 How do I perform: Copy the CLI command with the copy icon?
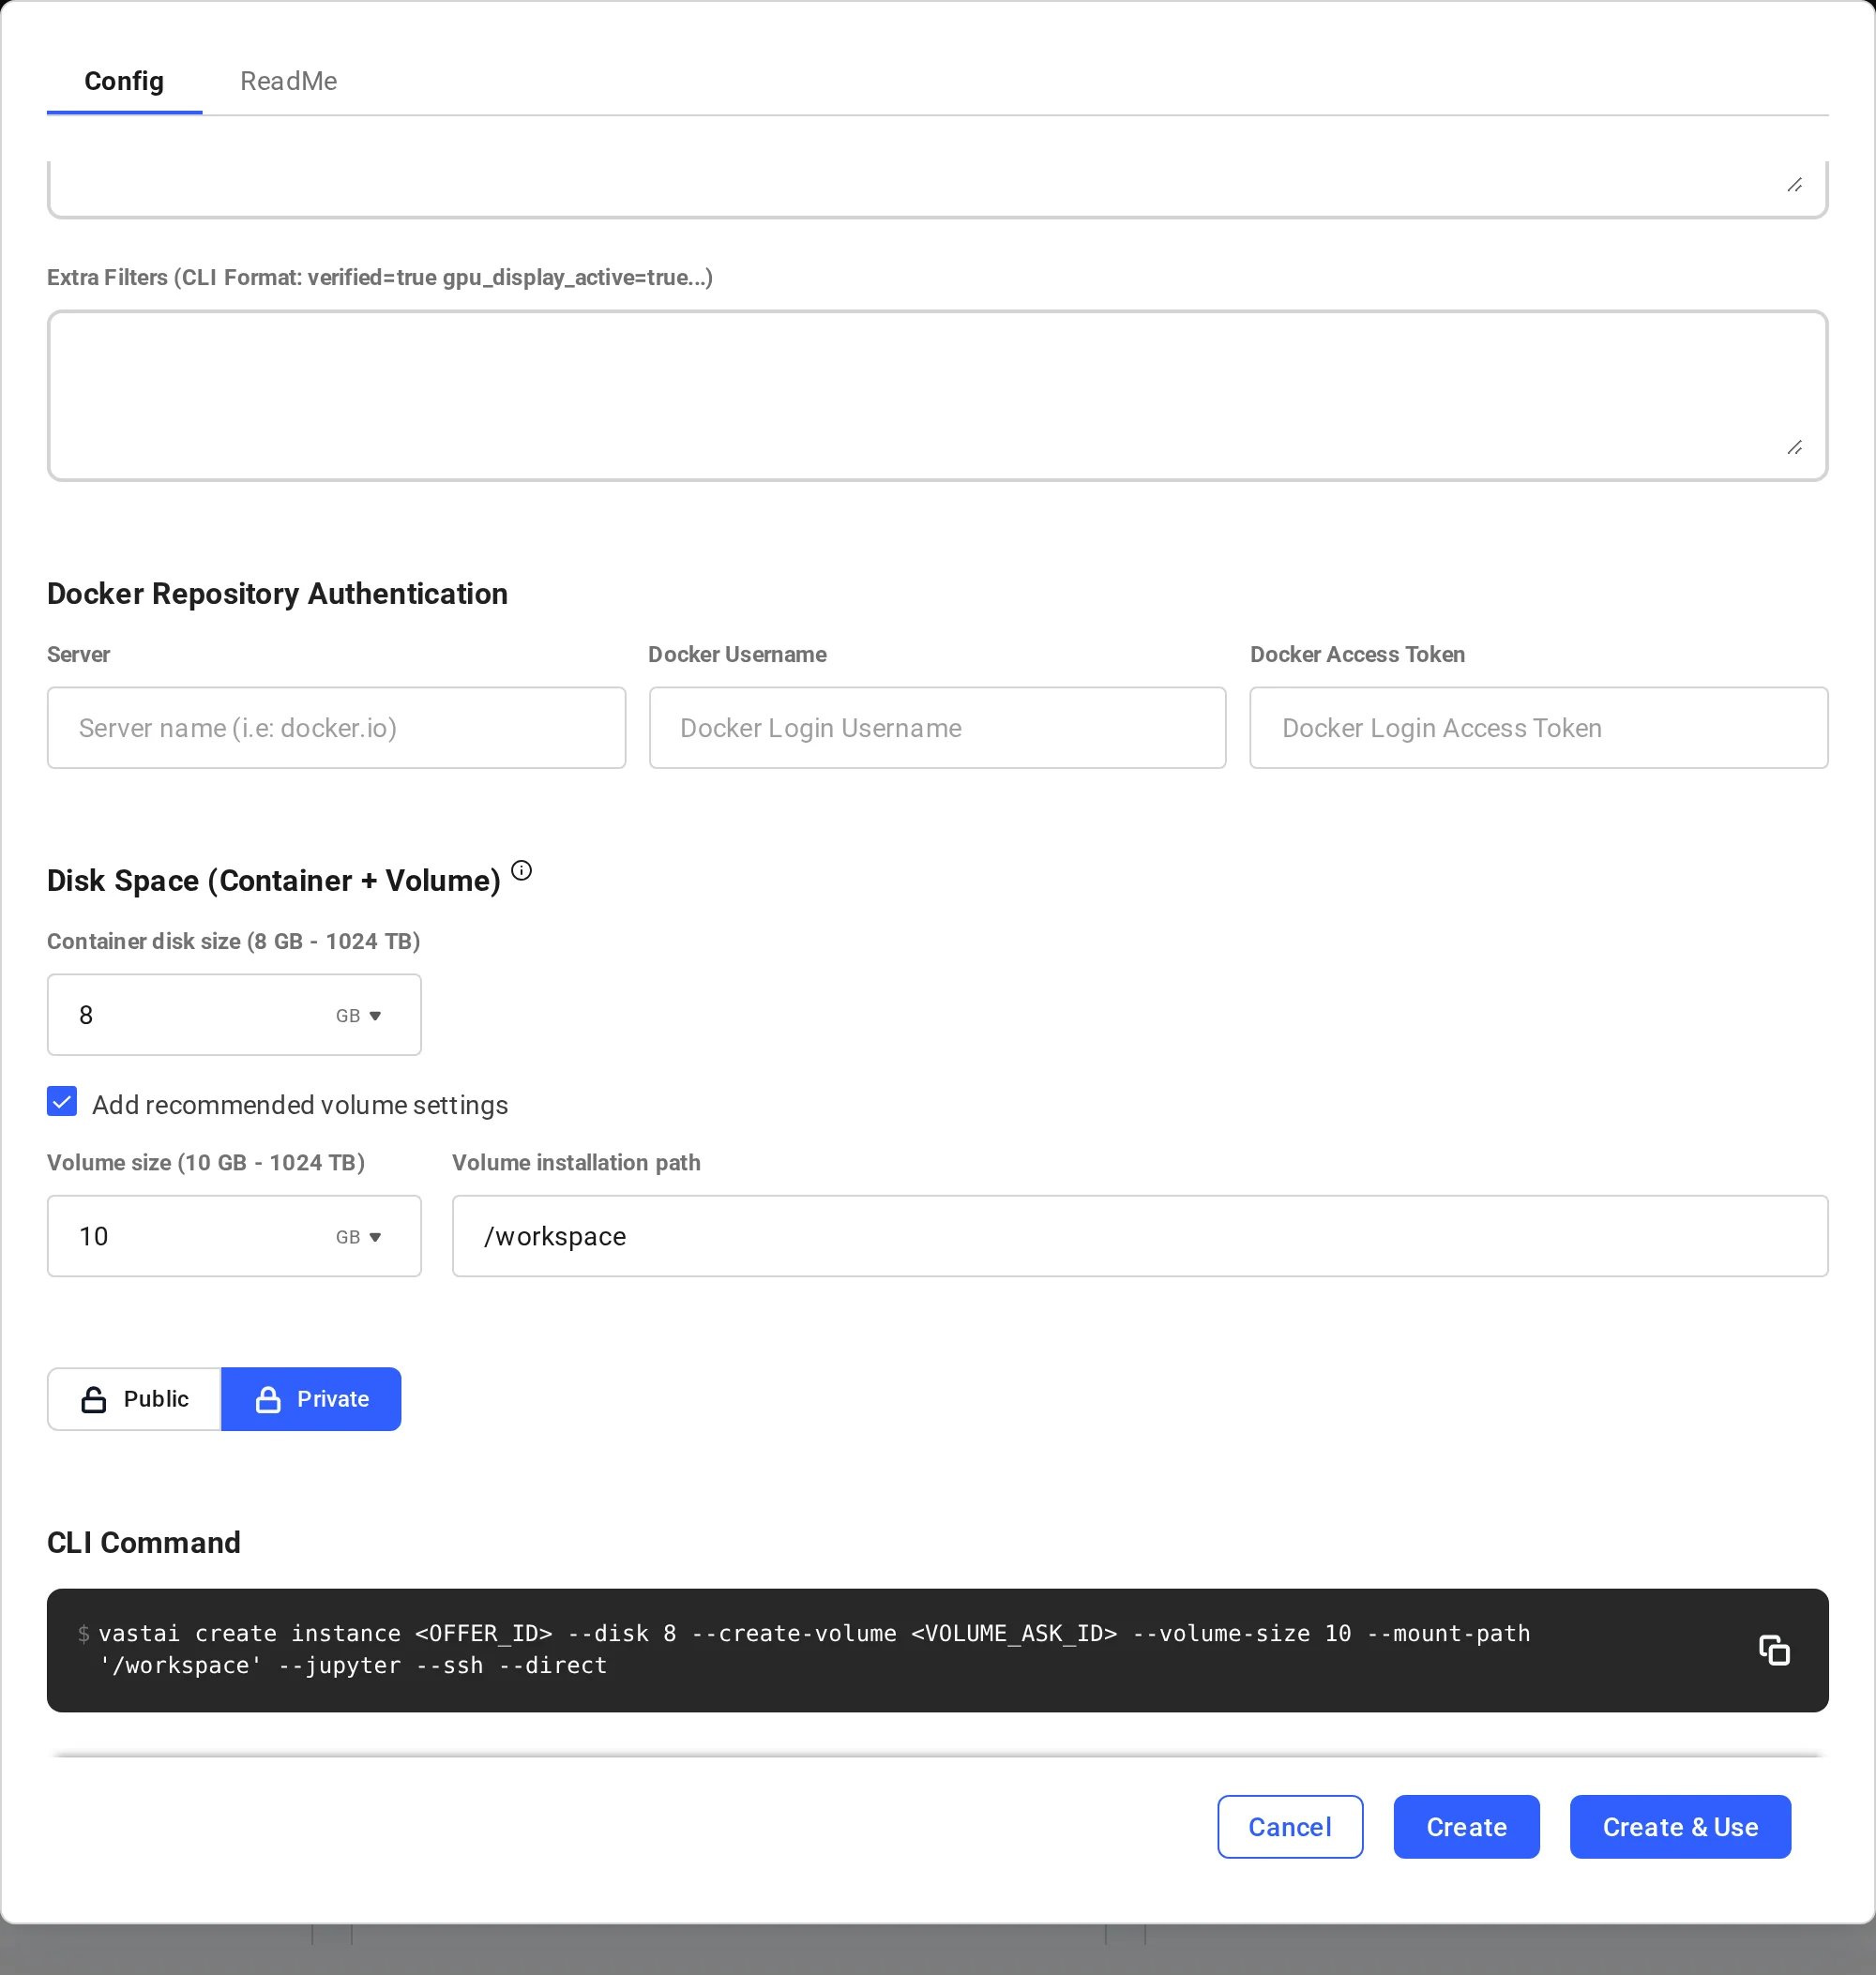[1774, 1650]
